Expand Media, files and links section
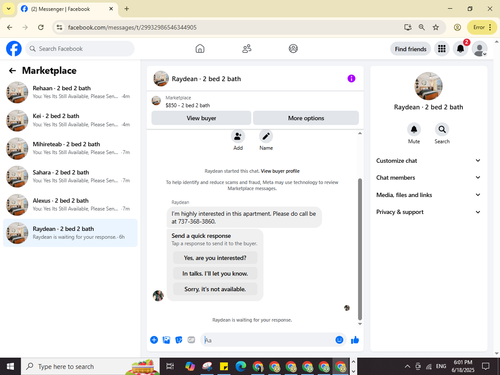The height and width of the screenshot is (375, 500). pyautogui.click(x=428, y=195)
